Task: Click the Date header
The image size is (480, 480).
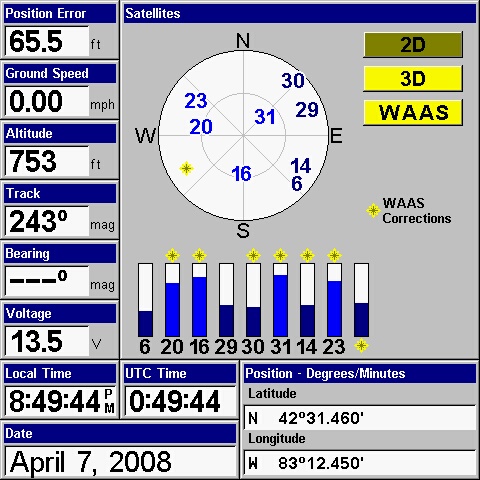Action: click(x=120, y=434)
